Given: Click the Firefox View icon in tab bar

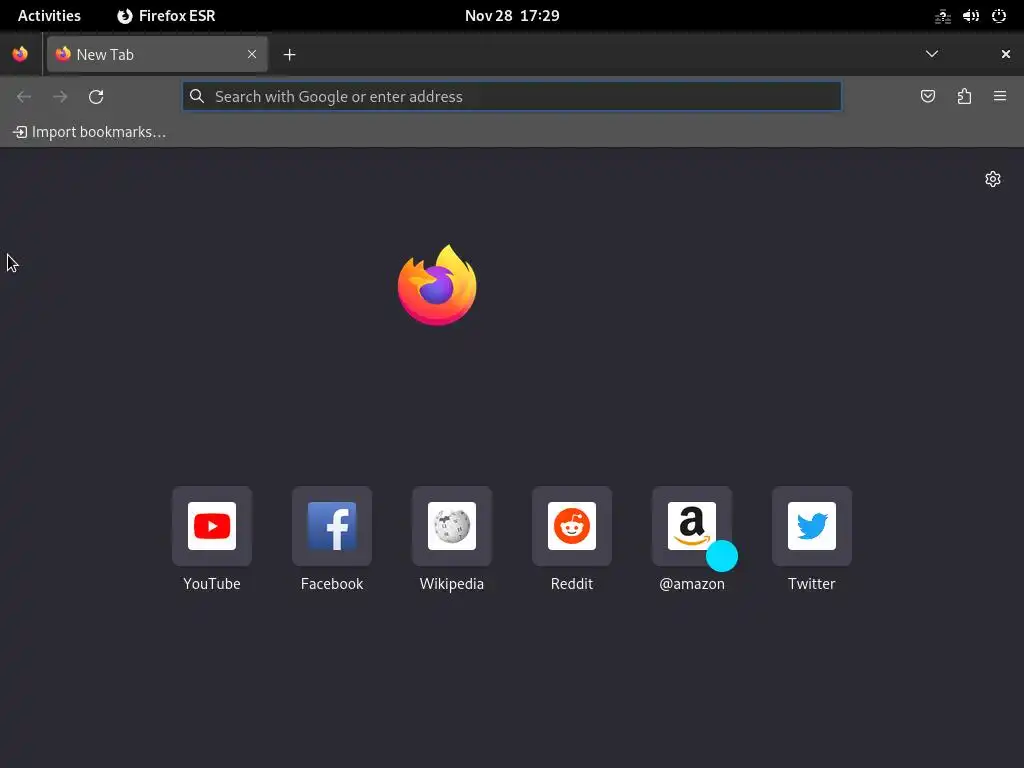Looking at the screenshot, I should point(20,54).
